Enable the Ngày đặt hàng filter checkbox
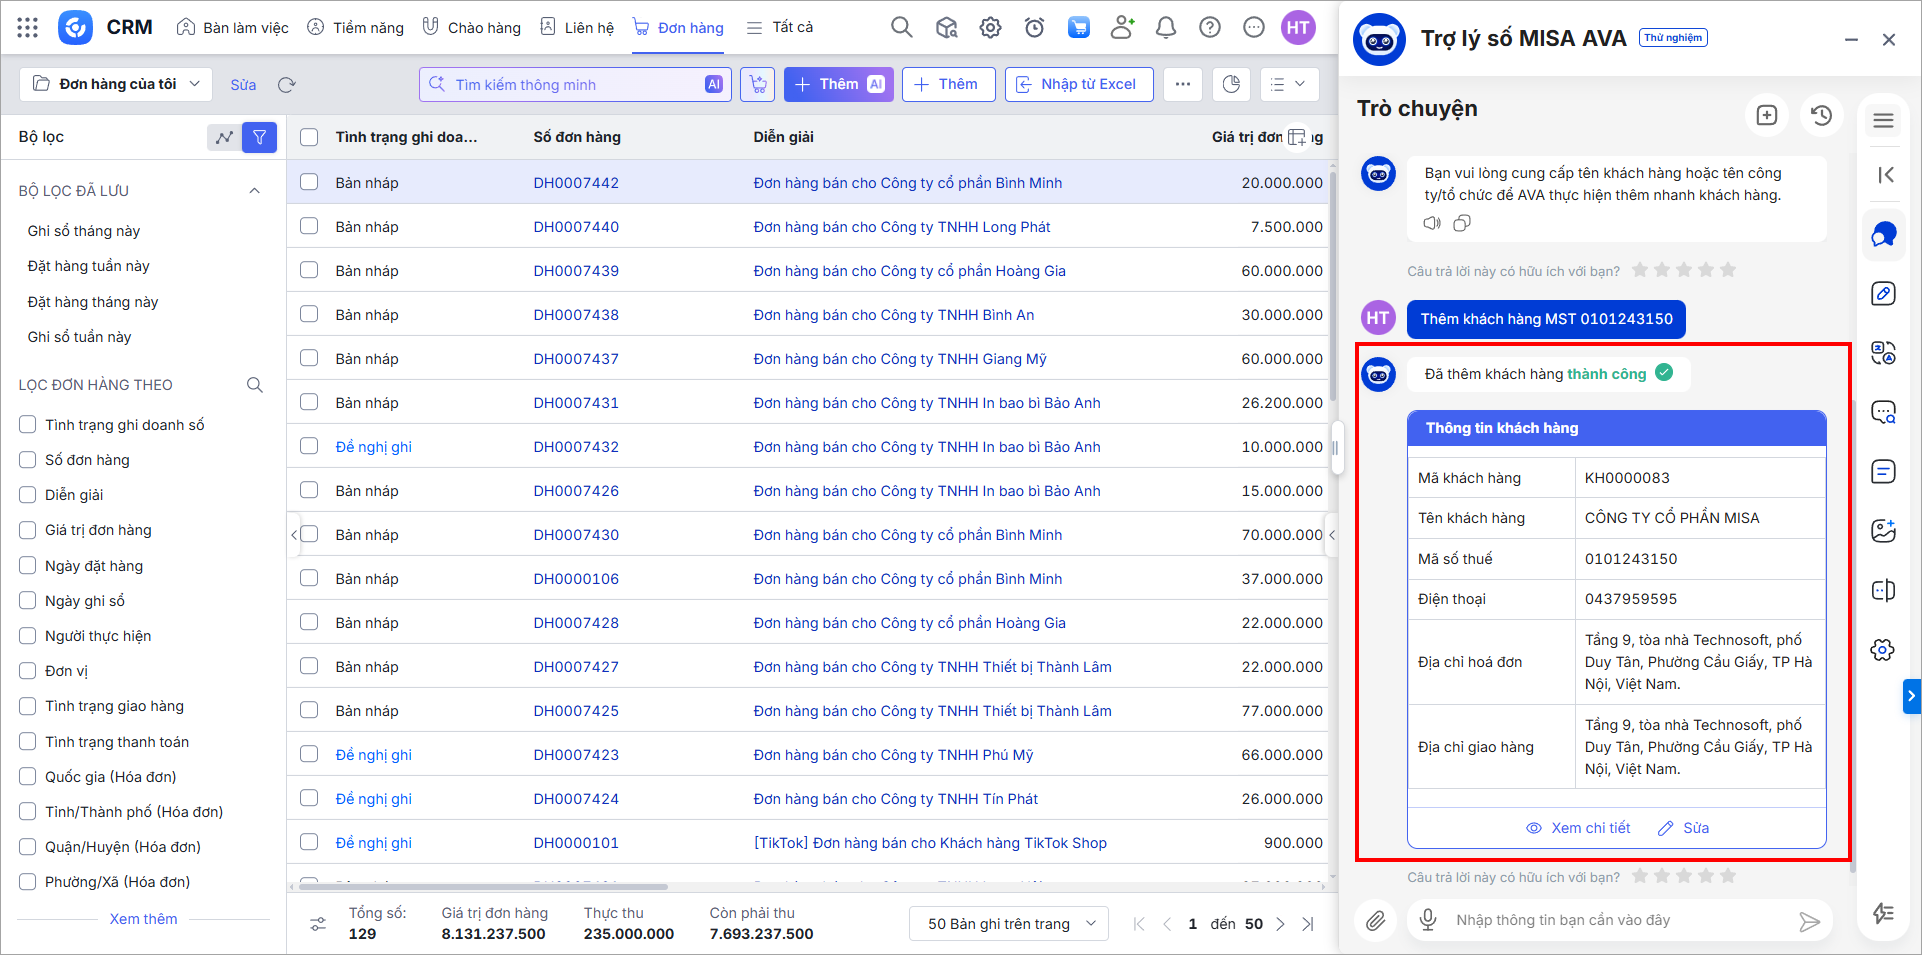The width and height of the screenshot is (1922, 955). 28,566
